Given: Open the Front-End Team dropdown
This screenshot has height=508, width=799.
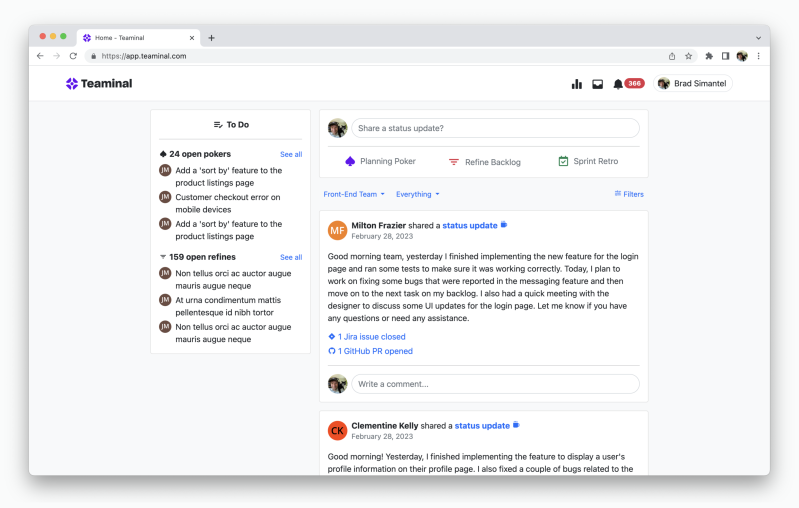Looking at the screenshot, I should (354, 194).
